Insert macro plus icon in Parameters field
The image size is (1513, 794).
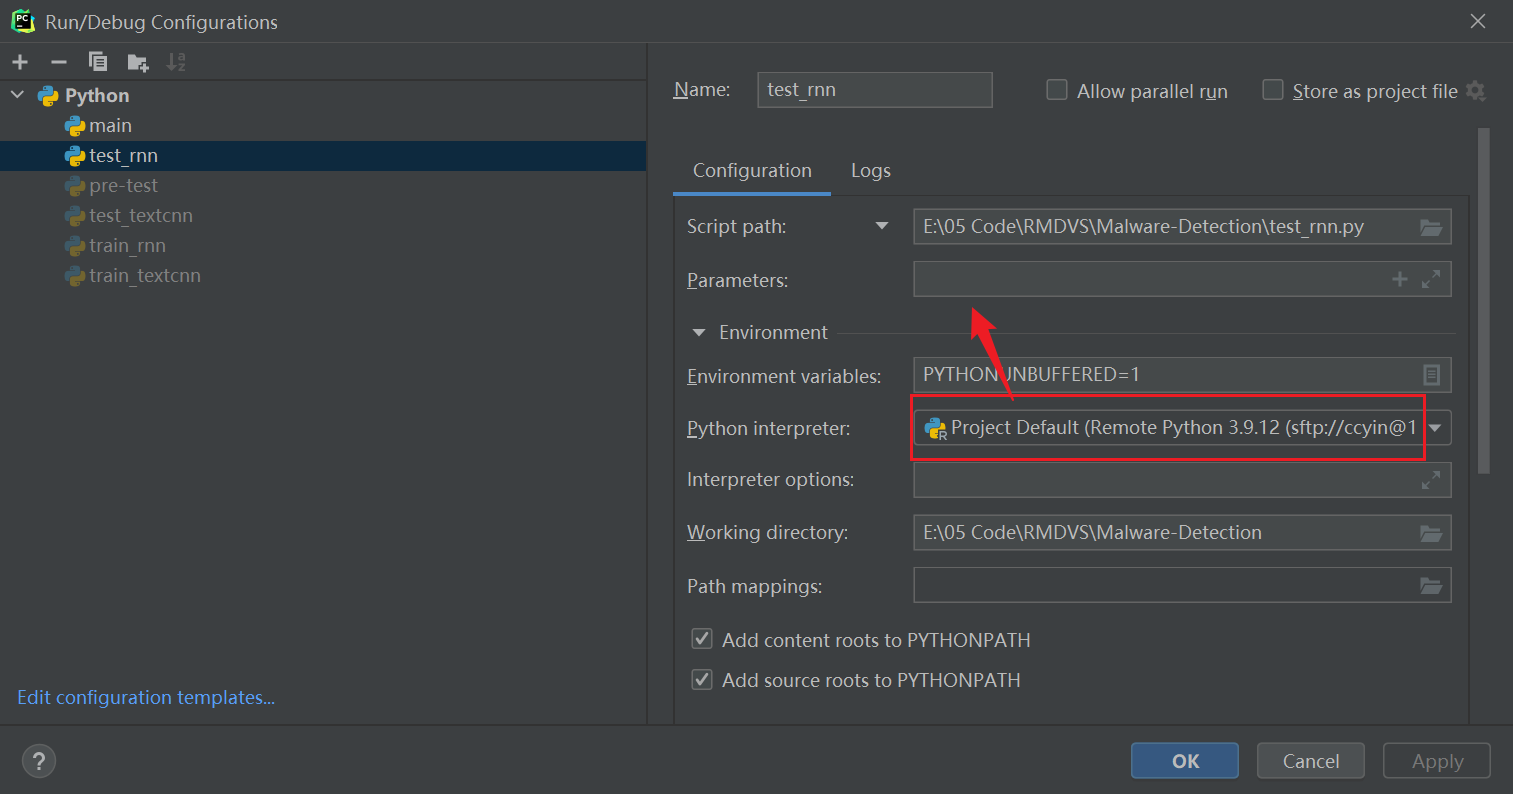click(1400, 280)
